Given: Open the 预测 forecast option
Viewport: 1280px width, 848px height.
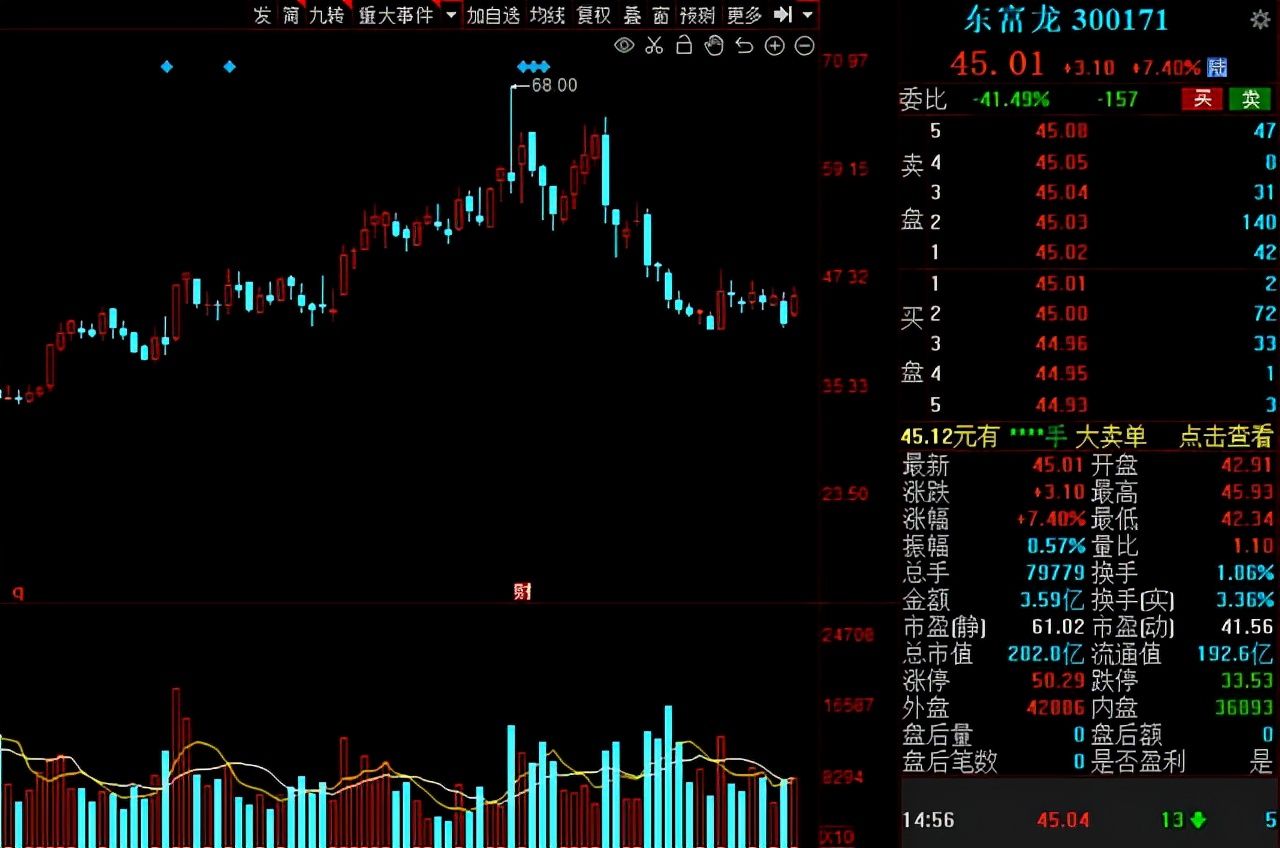Looking at the screenshot, I should coord(698,15).
